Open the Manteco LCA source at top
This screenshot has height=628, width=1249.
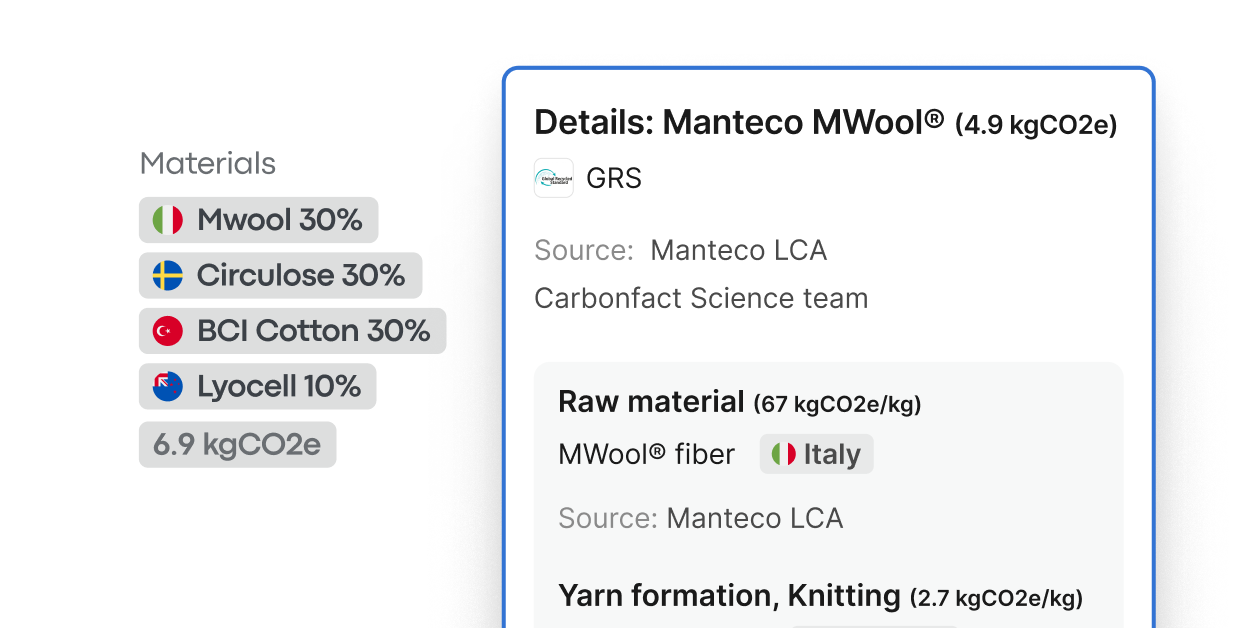738,250
